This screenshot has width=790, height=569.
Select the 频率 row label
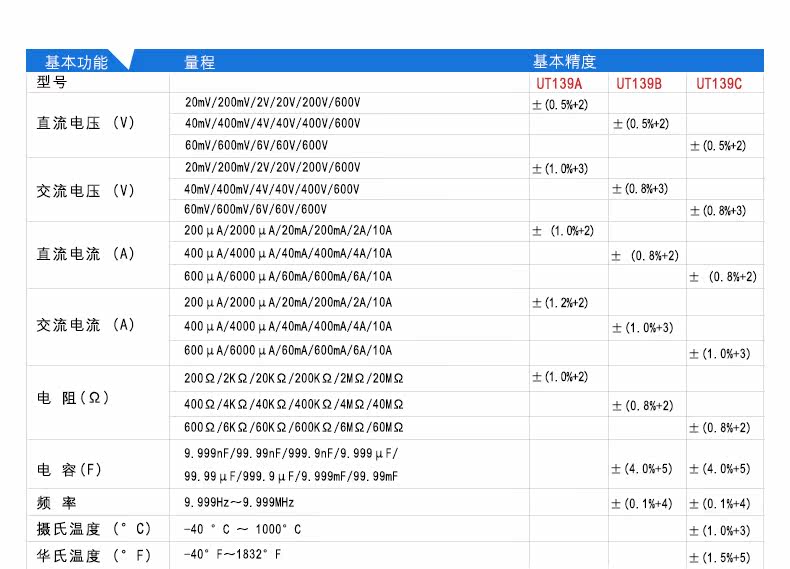coord(56,502)
